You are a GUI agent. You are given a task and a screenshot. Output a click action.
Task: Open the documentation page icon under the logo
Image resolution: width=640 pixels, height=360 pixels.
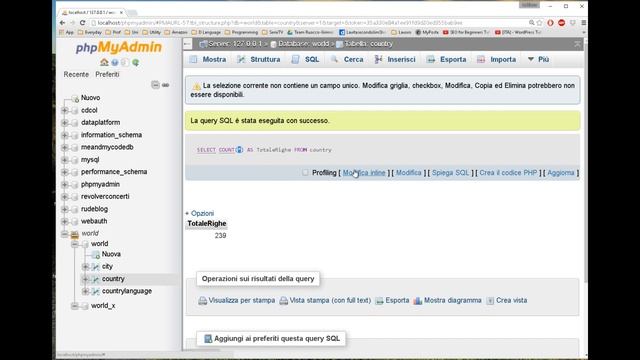tap(125, 62)
